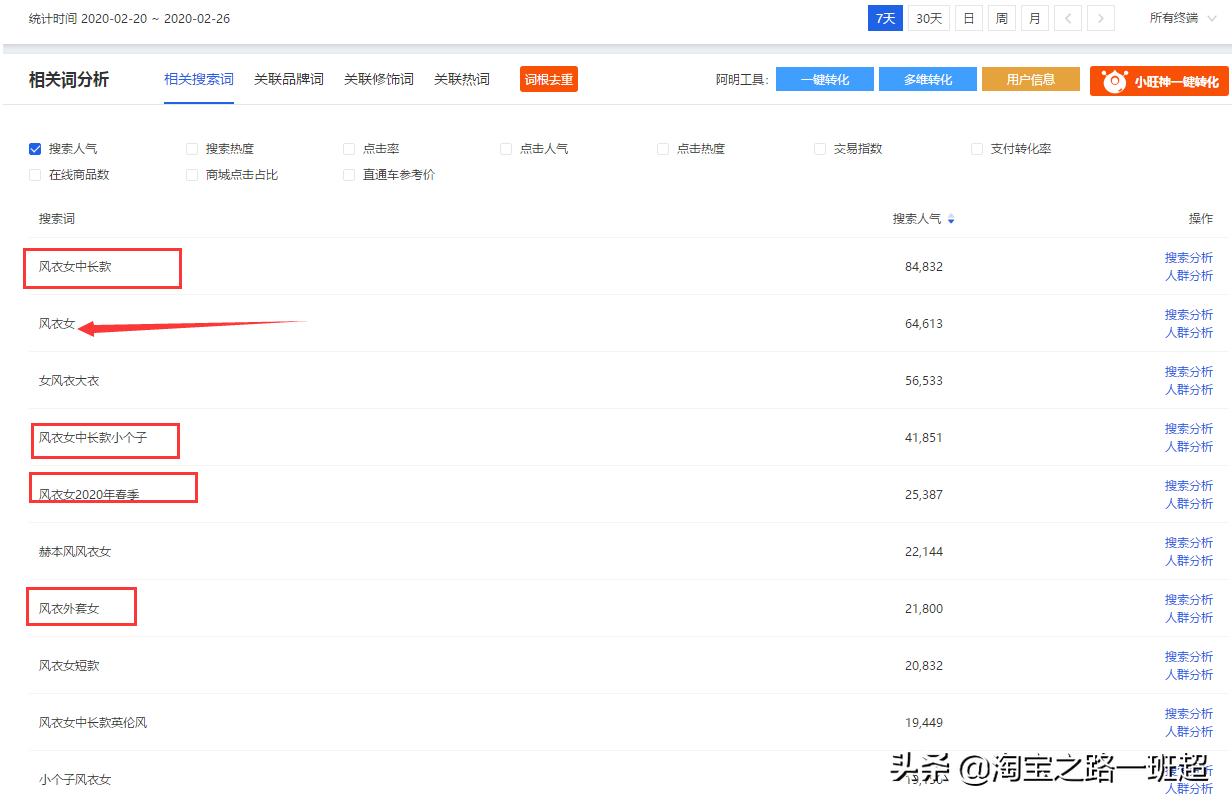Open the 多维转化 tool
This screenshot has height=807, width=1232.
[x=928, y=79]
